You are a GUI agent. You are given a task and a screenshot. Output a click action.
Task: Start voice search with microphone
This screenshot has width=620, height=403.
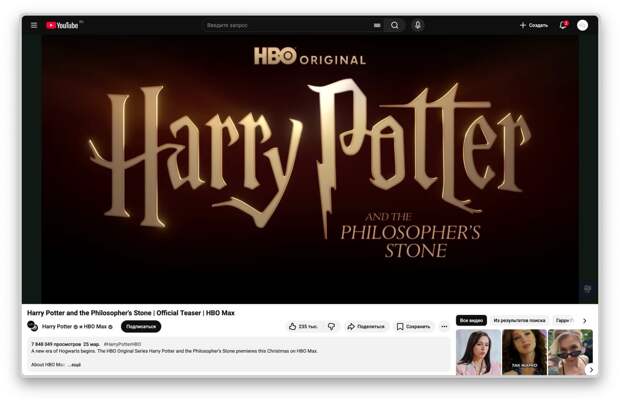click(418, 25)
